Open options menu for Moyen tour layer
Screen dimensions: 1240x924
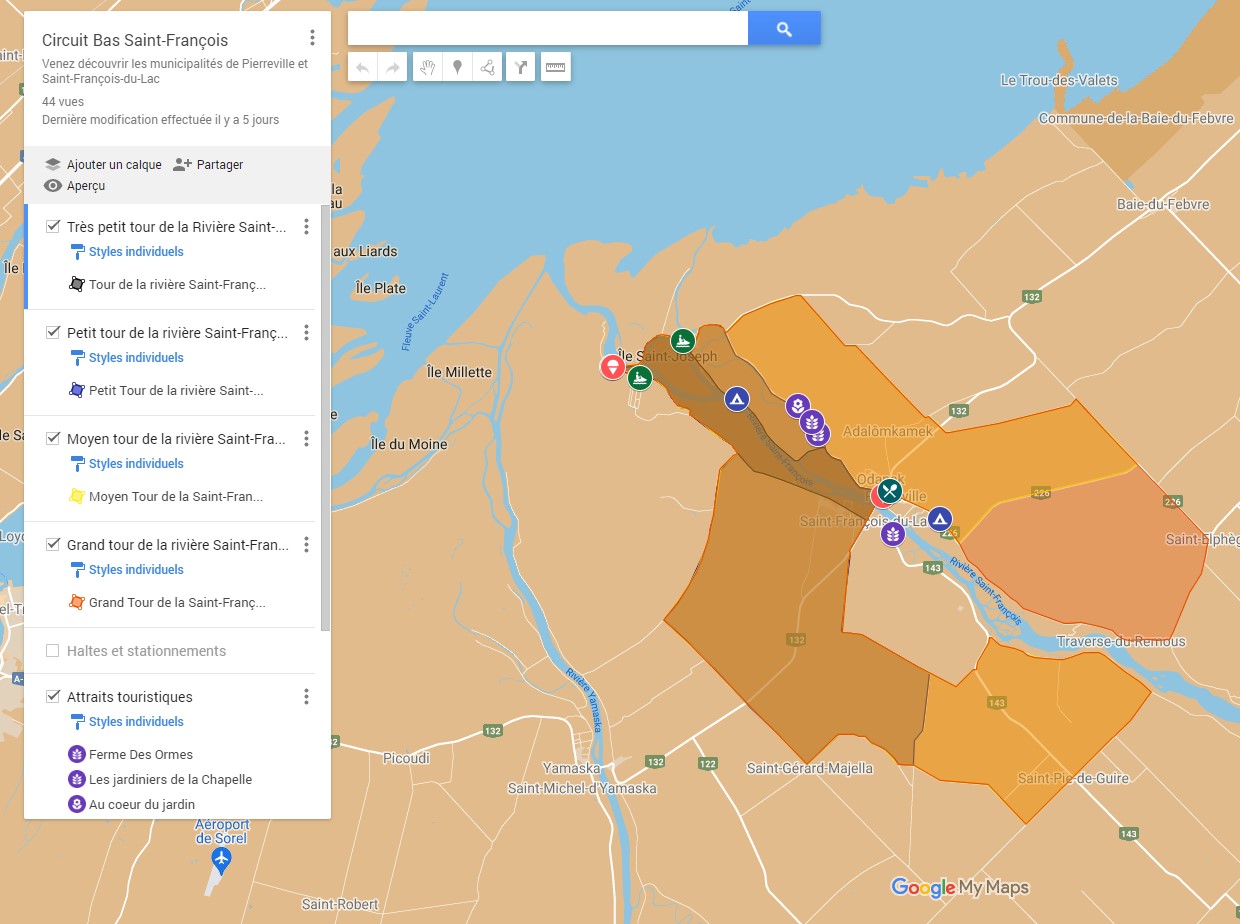coord(306,439)
